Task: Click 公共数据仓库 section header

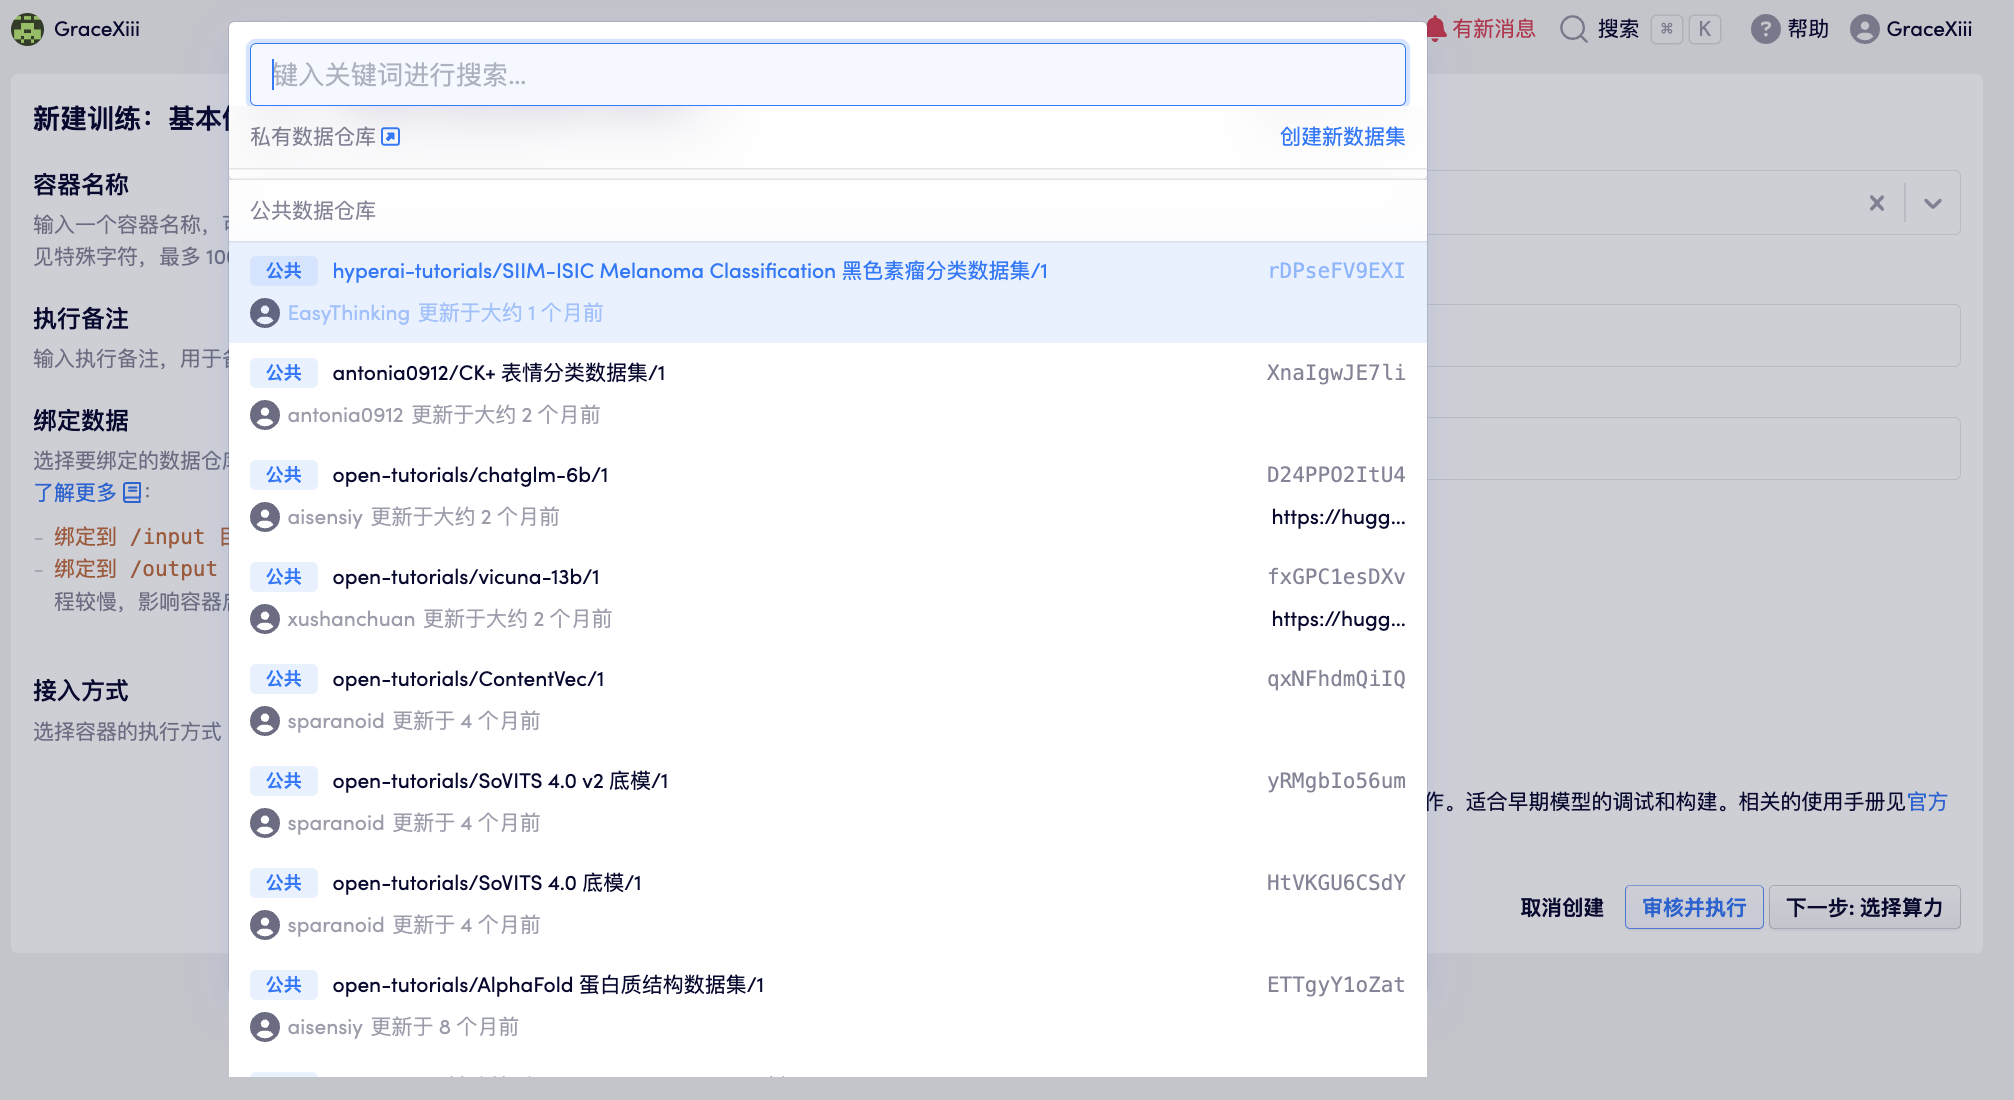Action: (313, 211)
